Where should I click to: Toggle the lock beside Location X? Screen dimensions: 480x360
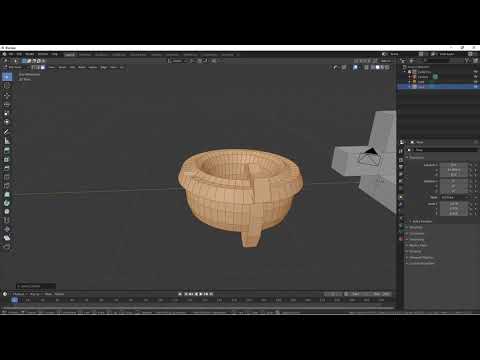471,165
